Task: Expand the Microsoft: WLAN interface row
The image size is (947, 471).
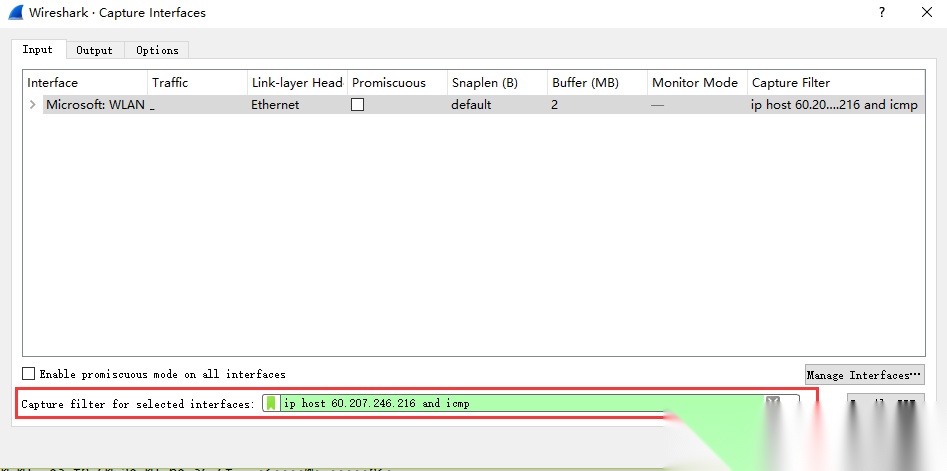Action: 33,104
